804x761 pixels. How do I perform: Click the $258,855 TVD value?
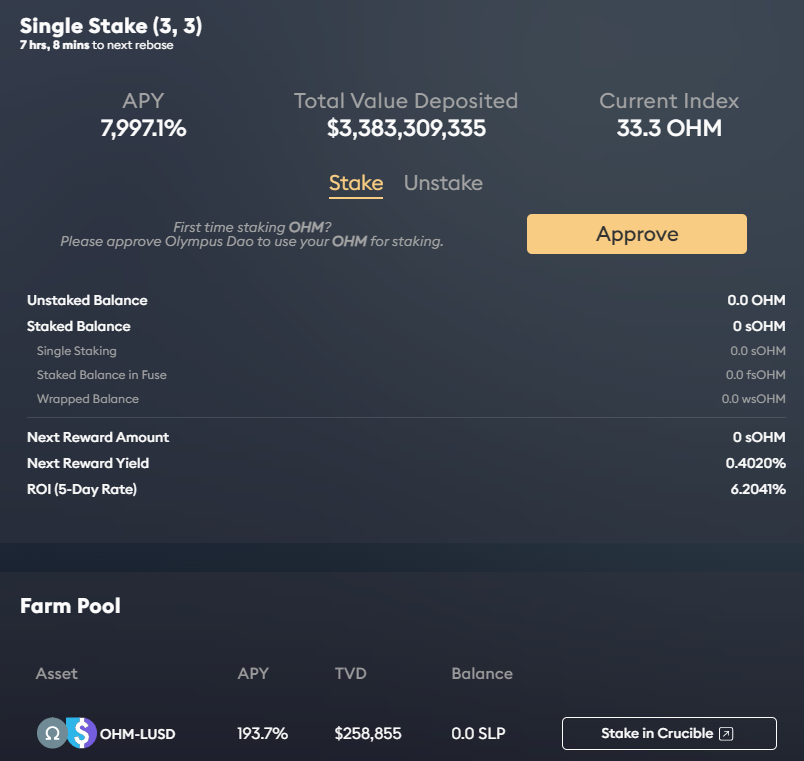point(368,734)
